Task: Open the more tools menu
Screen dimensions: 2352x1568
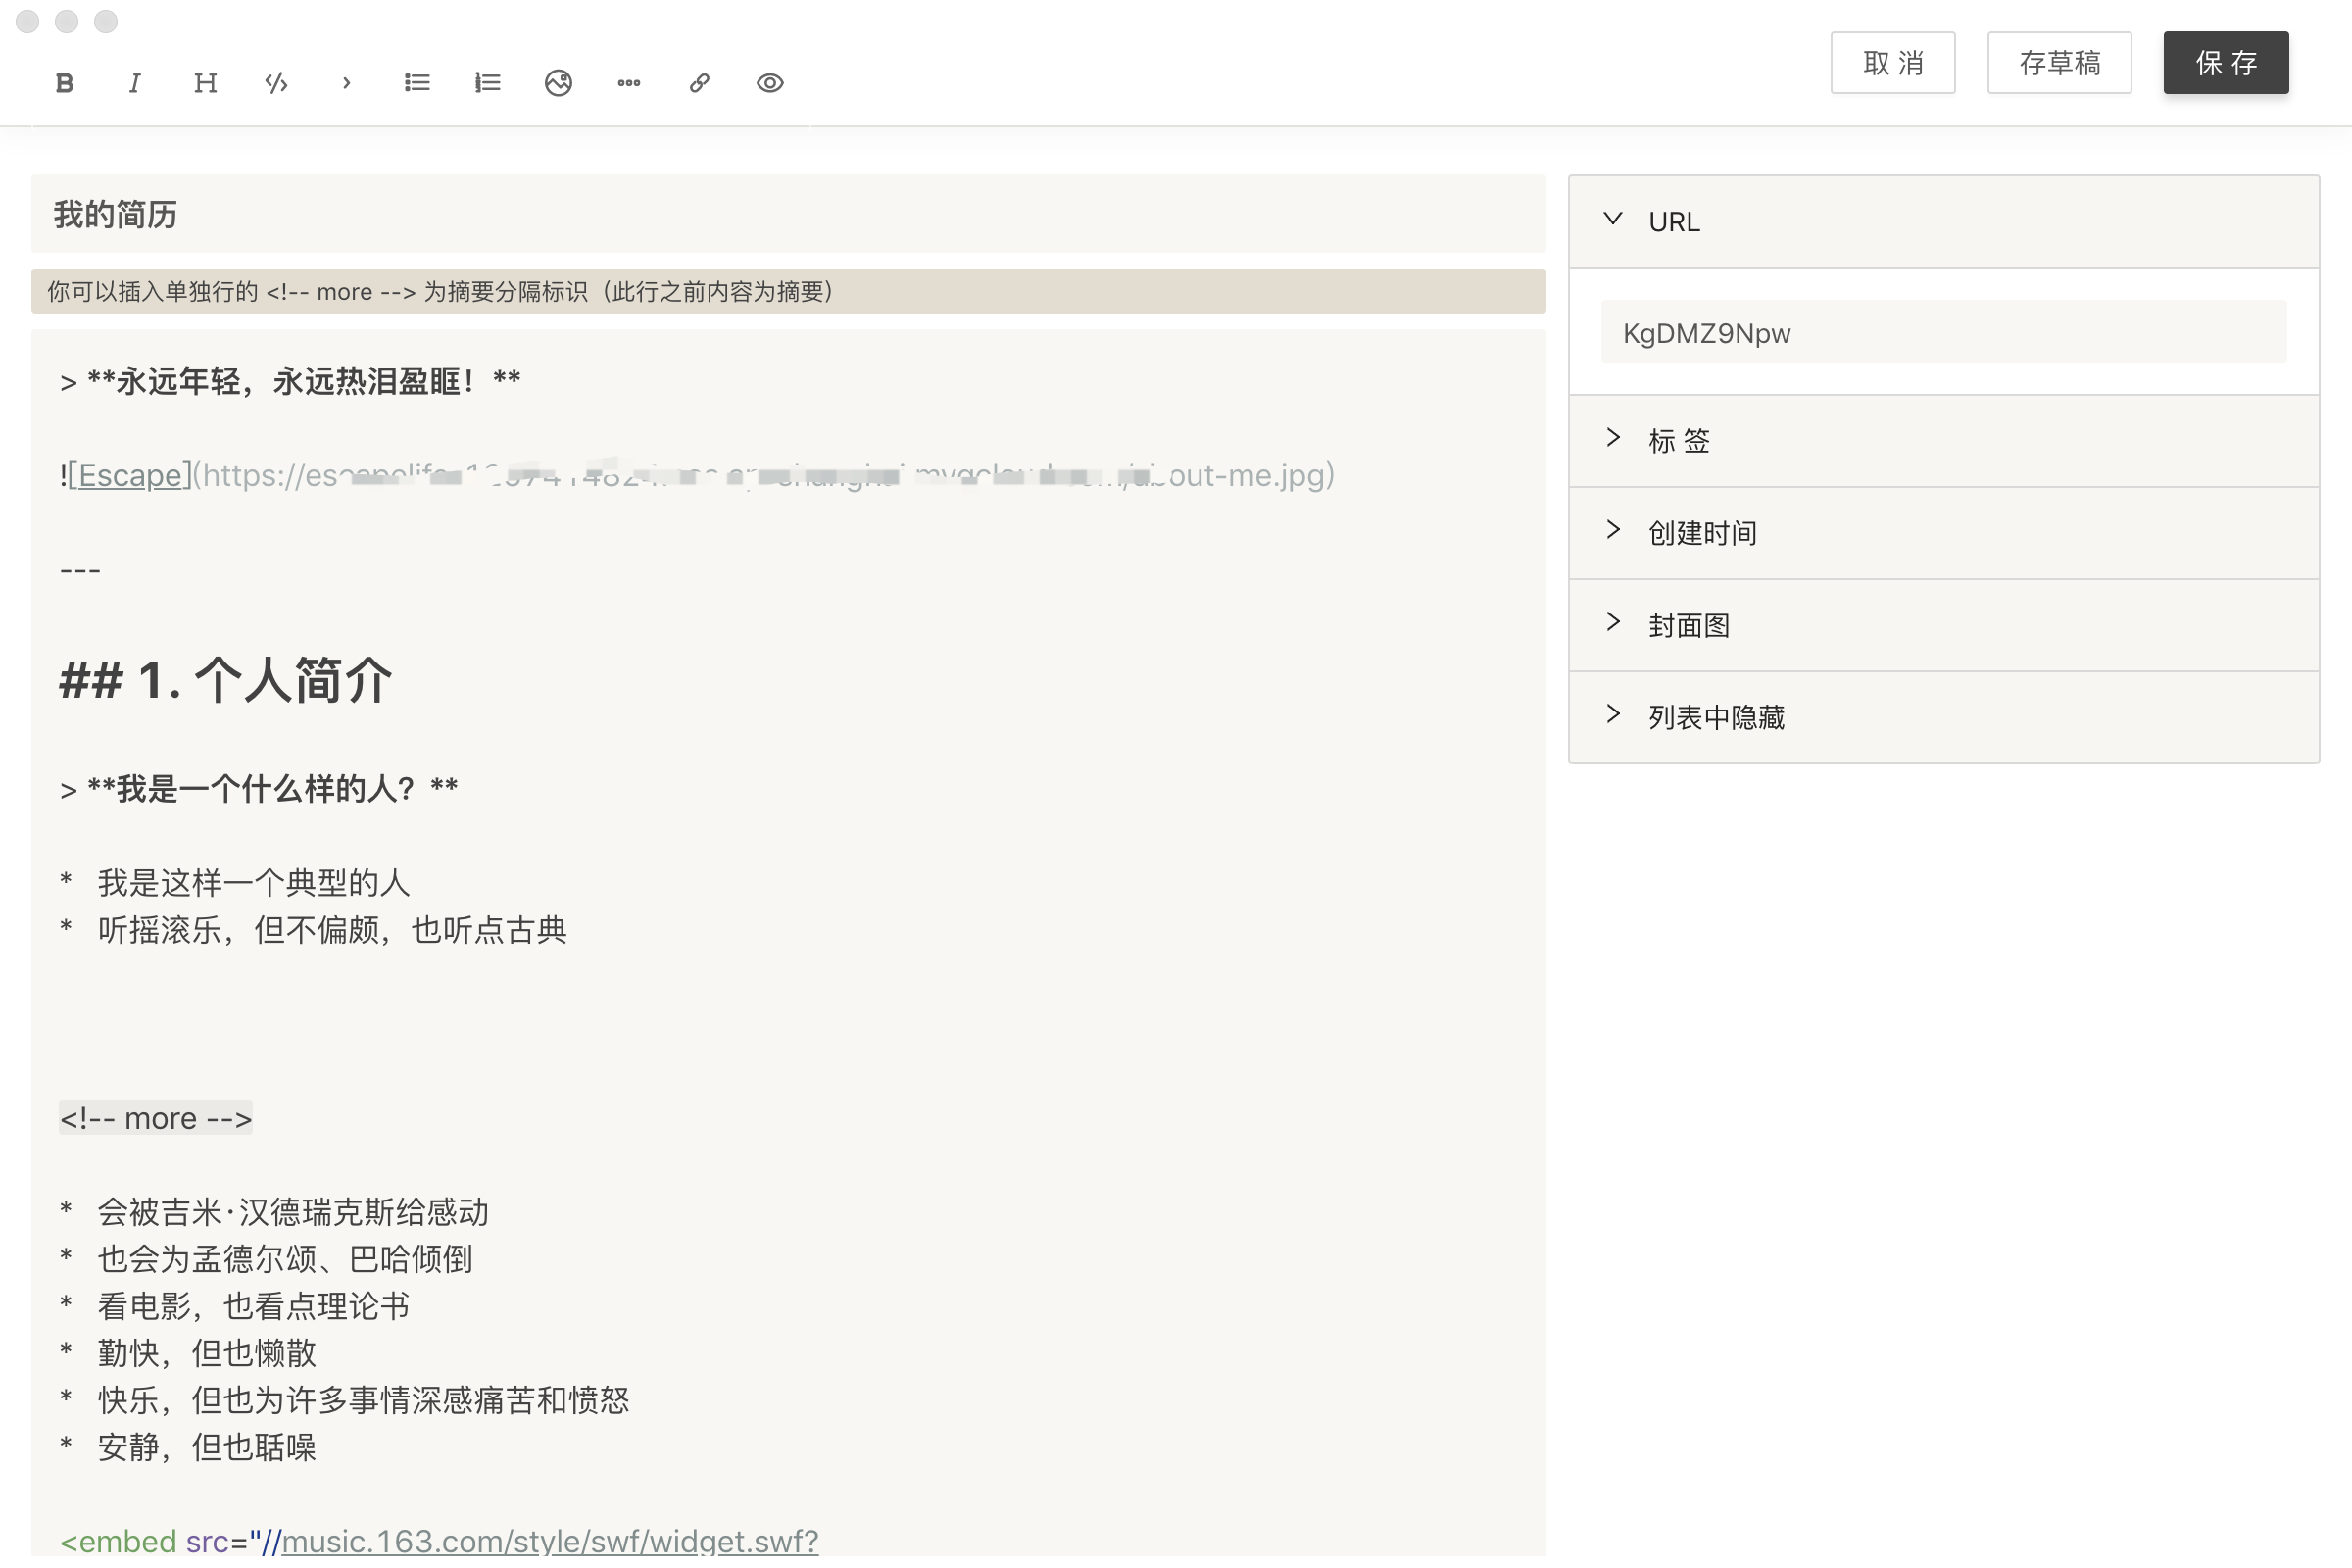Action: [x=629, y=83]
